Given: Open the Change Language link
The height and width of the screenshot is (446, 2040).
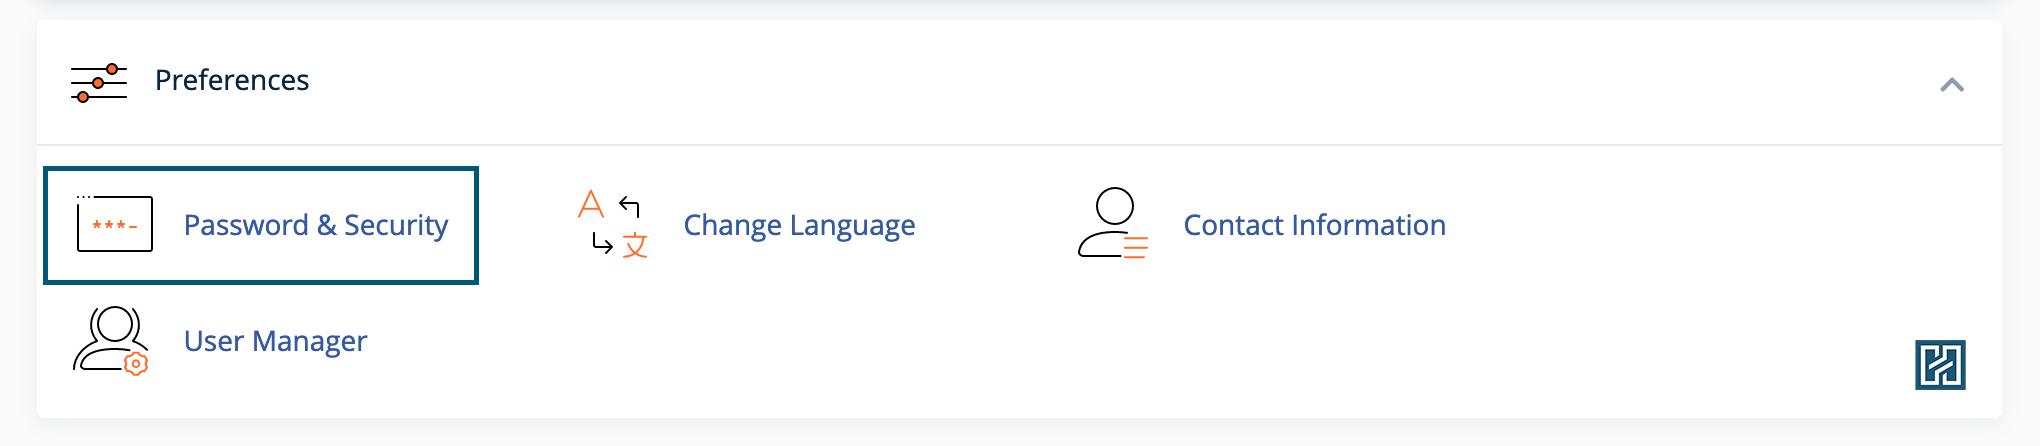Looking at the screenshot, I should coord(799,225).
